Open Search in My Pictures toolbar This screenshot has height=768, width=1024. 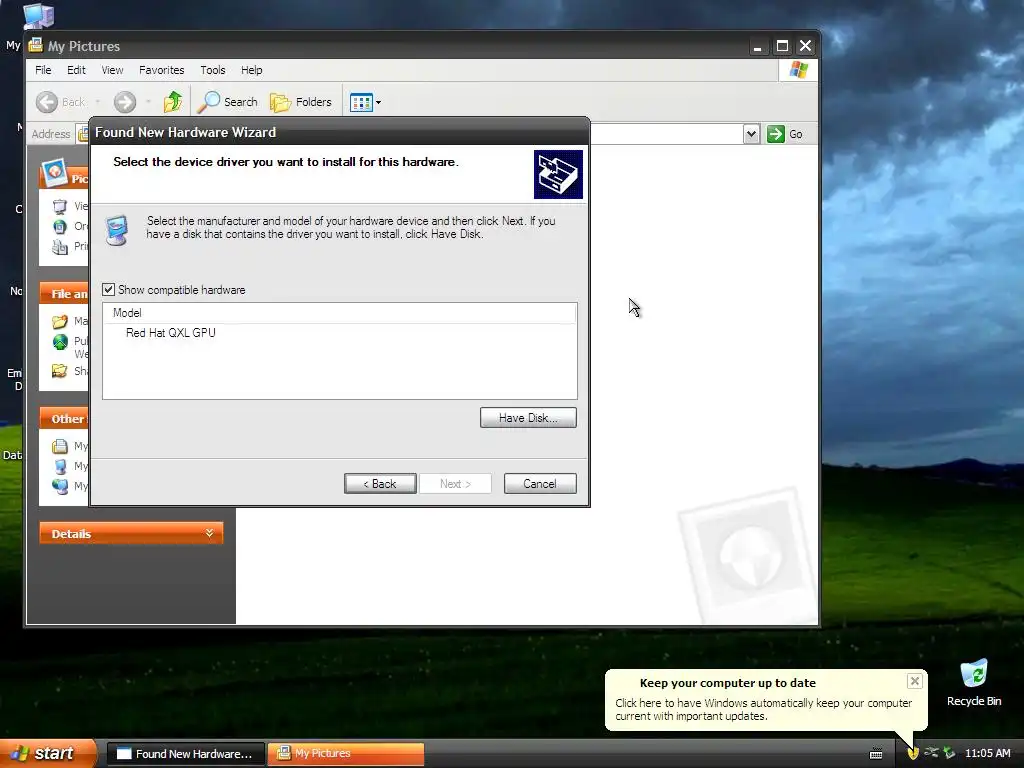click(227, 102)
